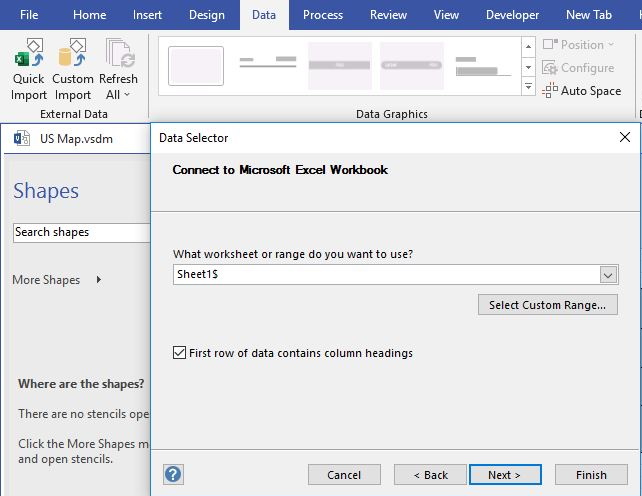Select the second data graphic style
642x496 pixels.
pyautogui.click(x=267, y=66)
